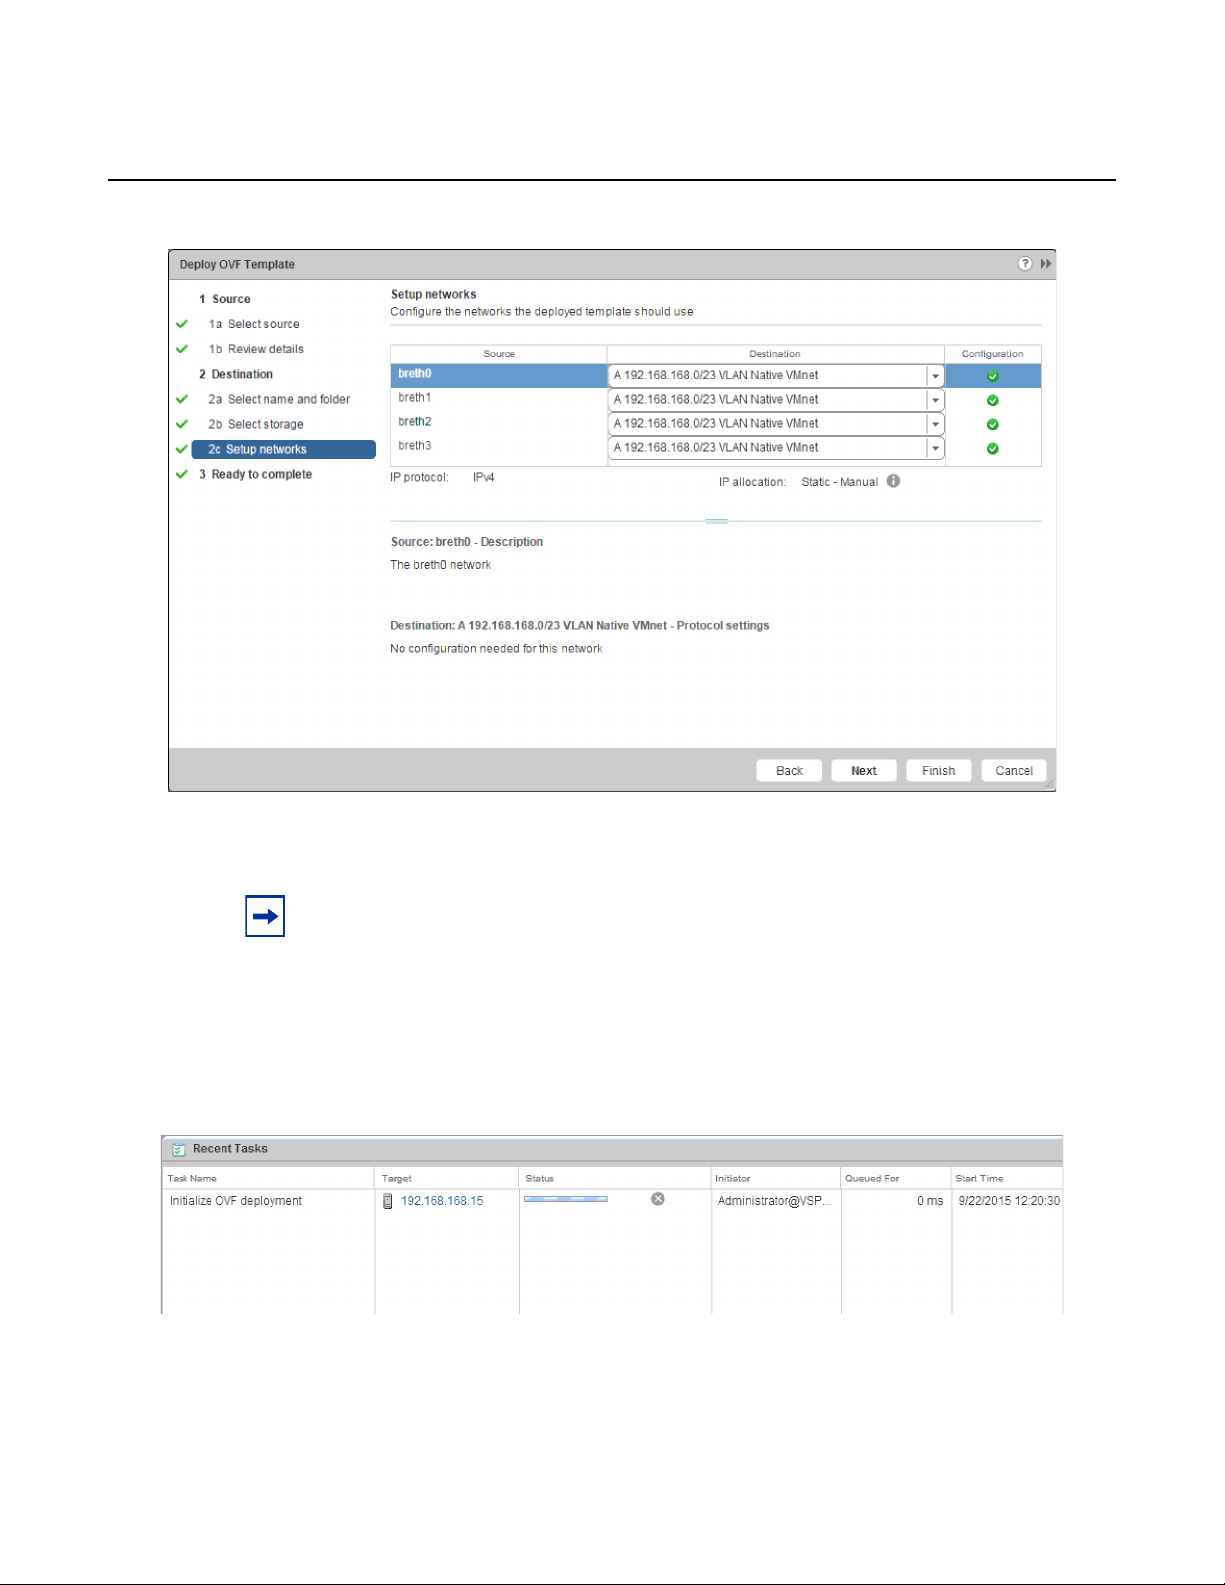Select the breth1 source row
The image size is (1225, 1585).
[x=498, y=399]
